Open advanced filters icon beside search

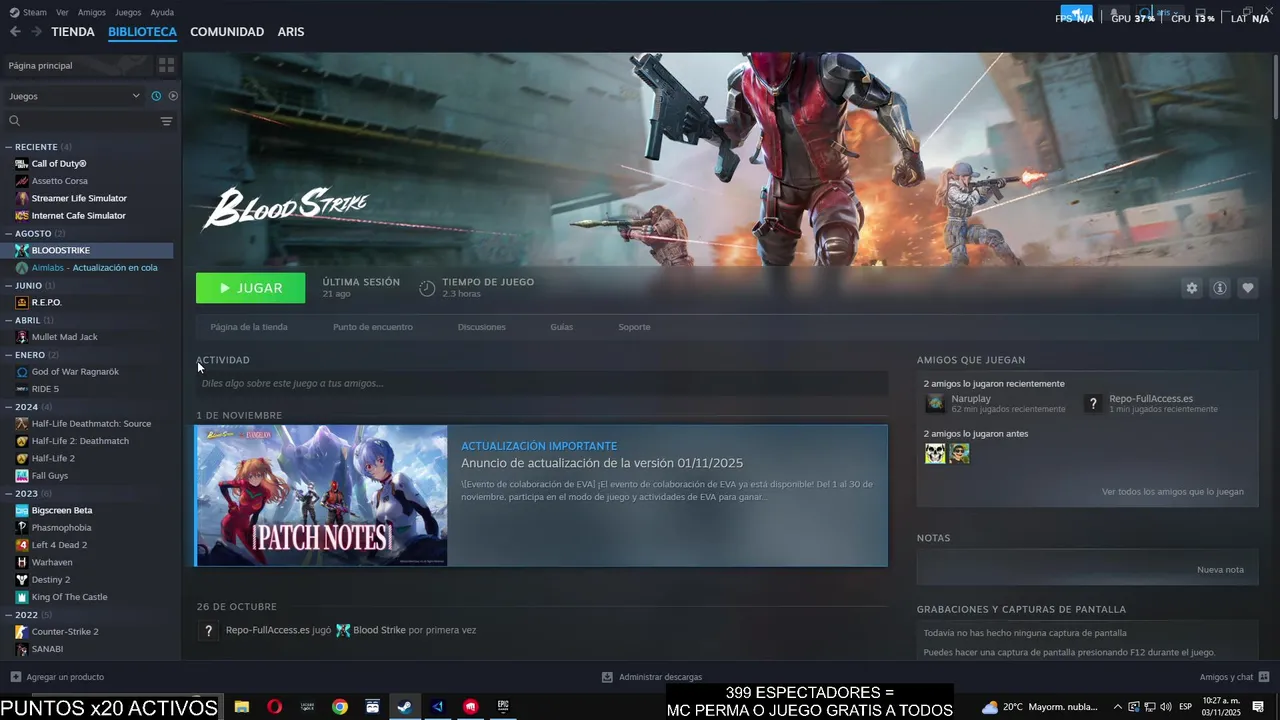click(x=166, y=121)
